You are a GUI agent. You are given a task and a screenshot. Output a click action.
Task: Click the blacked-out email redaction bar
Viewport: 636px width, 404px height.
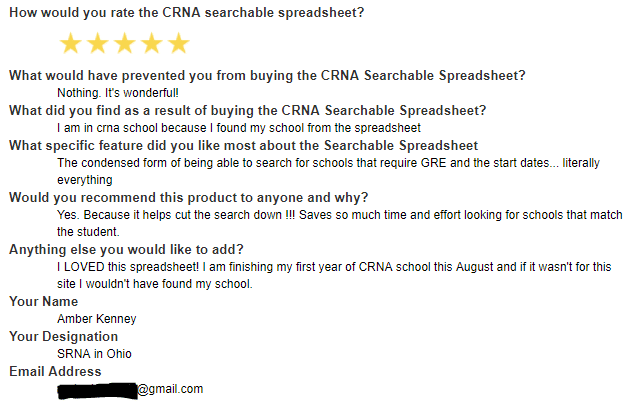97,391
